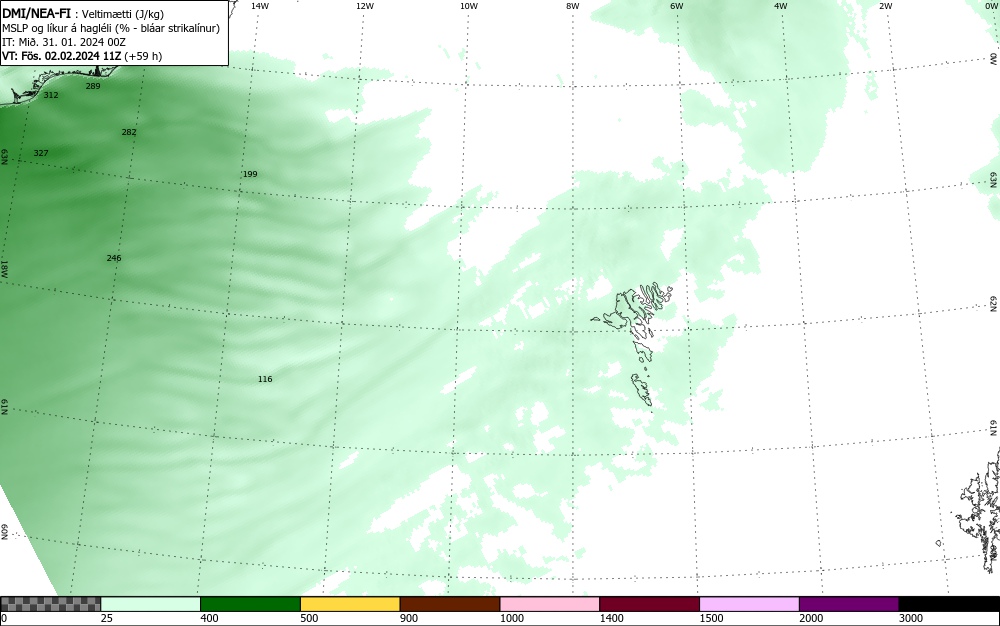Viewport: 1000px width, 626px height.
Task: Click the CAPE value 199 on the map
Action: click(x=250, y=174)
